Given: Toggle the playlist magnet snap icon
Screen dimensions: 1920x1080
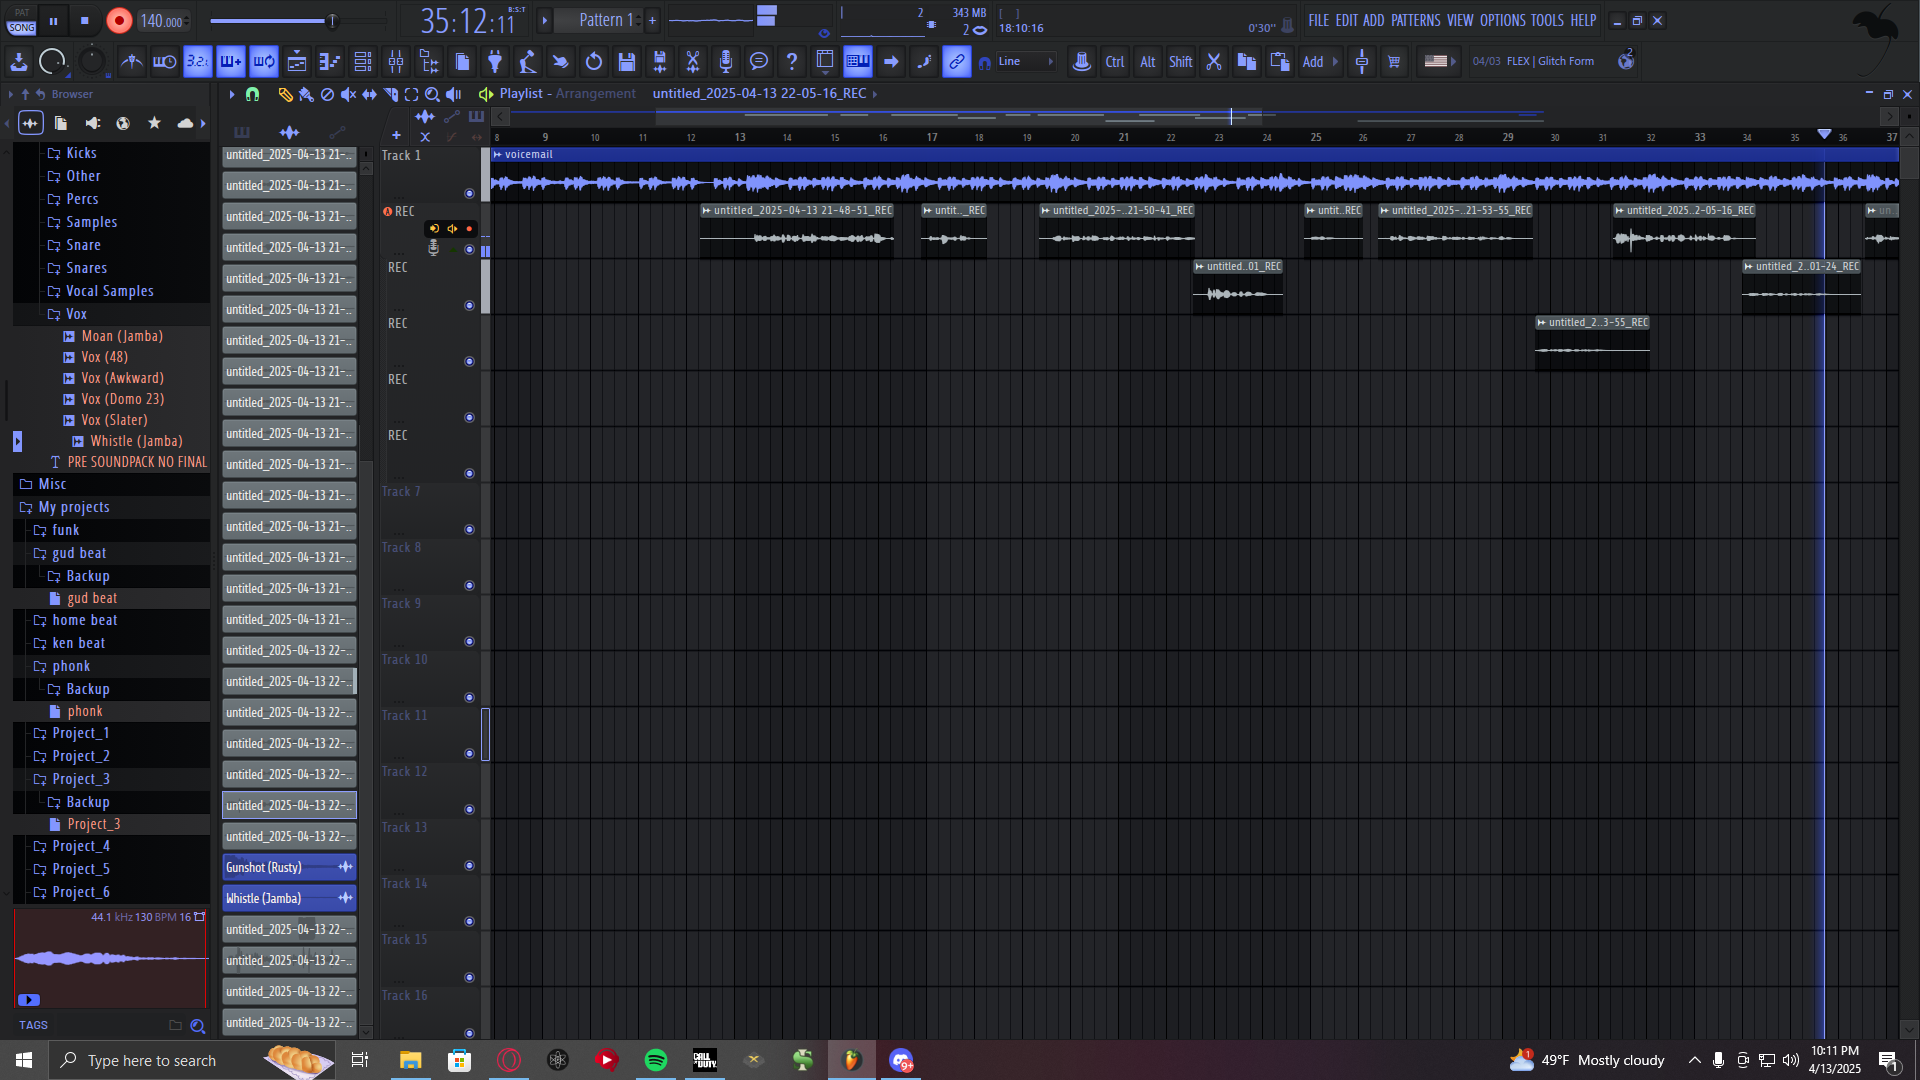Looking at the screenshot, I should pos(253,94).
